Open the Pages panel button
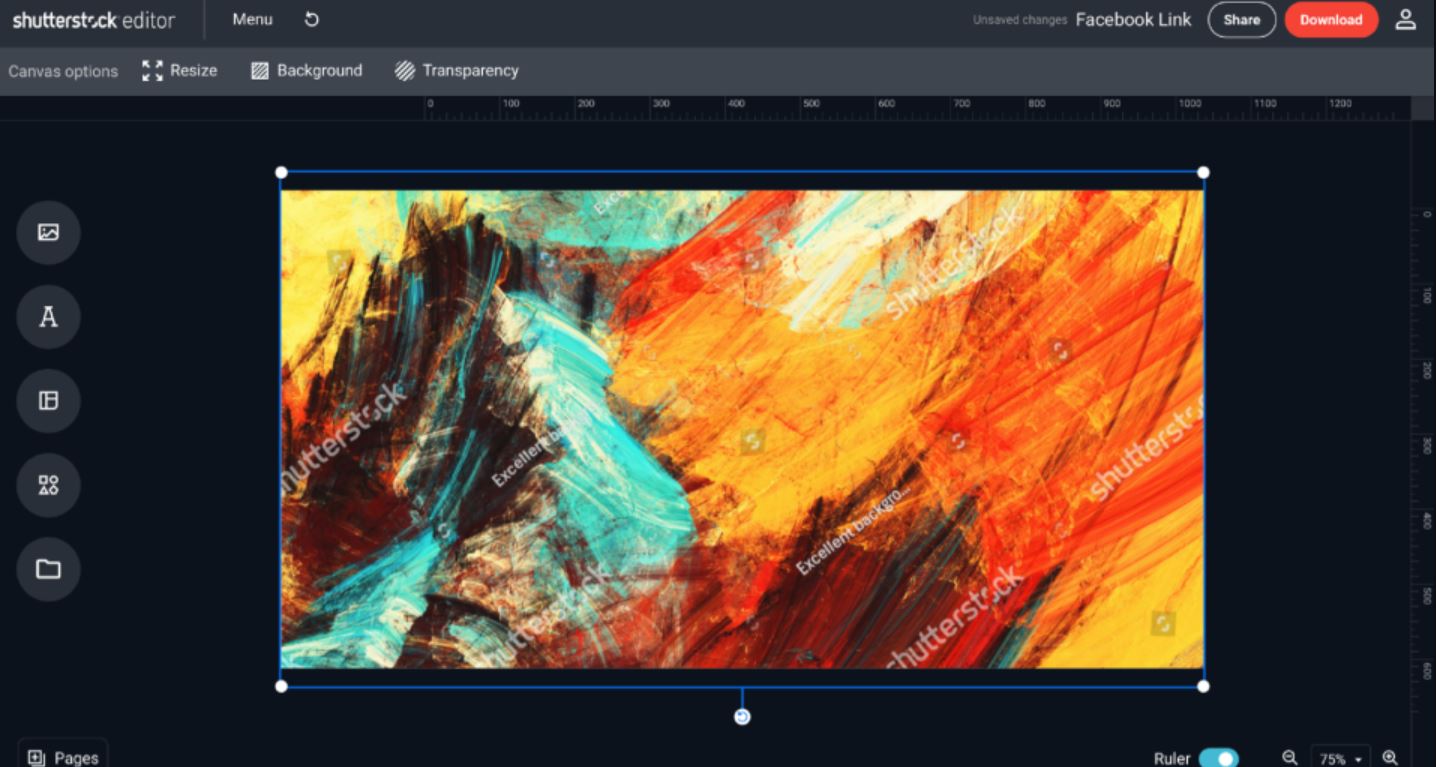1436x767 pixels. point(63,756)
